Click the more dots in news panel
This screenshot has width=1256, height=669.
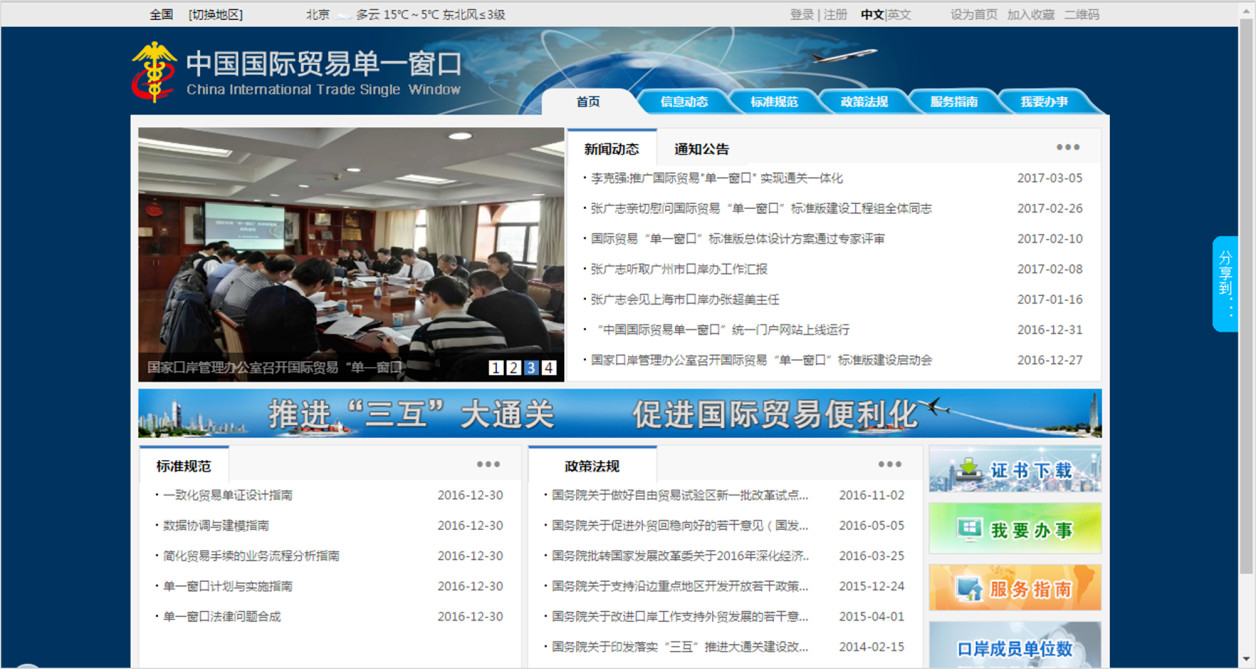pyautogui.click(x=1068, y=147)
